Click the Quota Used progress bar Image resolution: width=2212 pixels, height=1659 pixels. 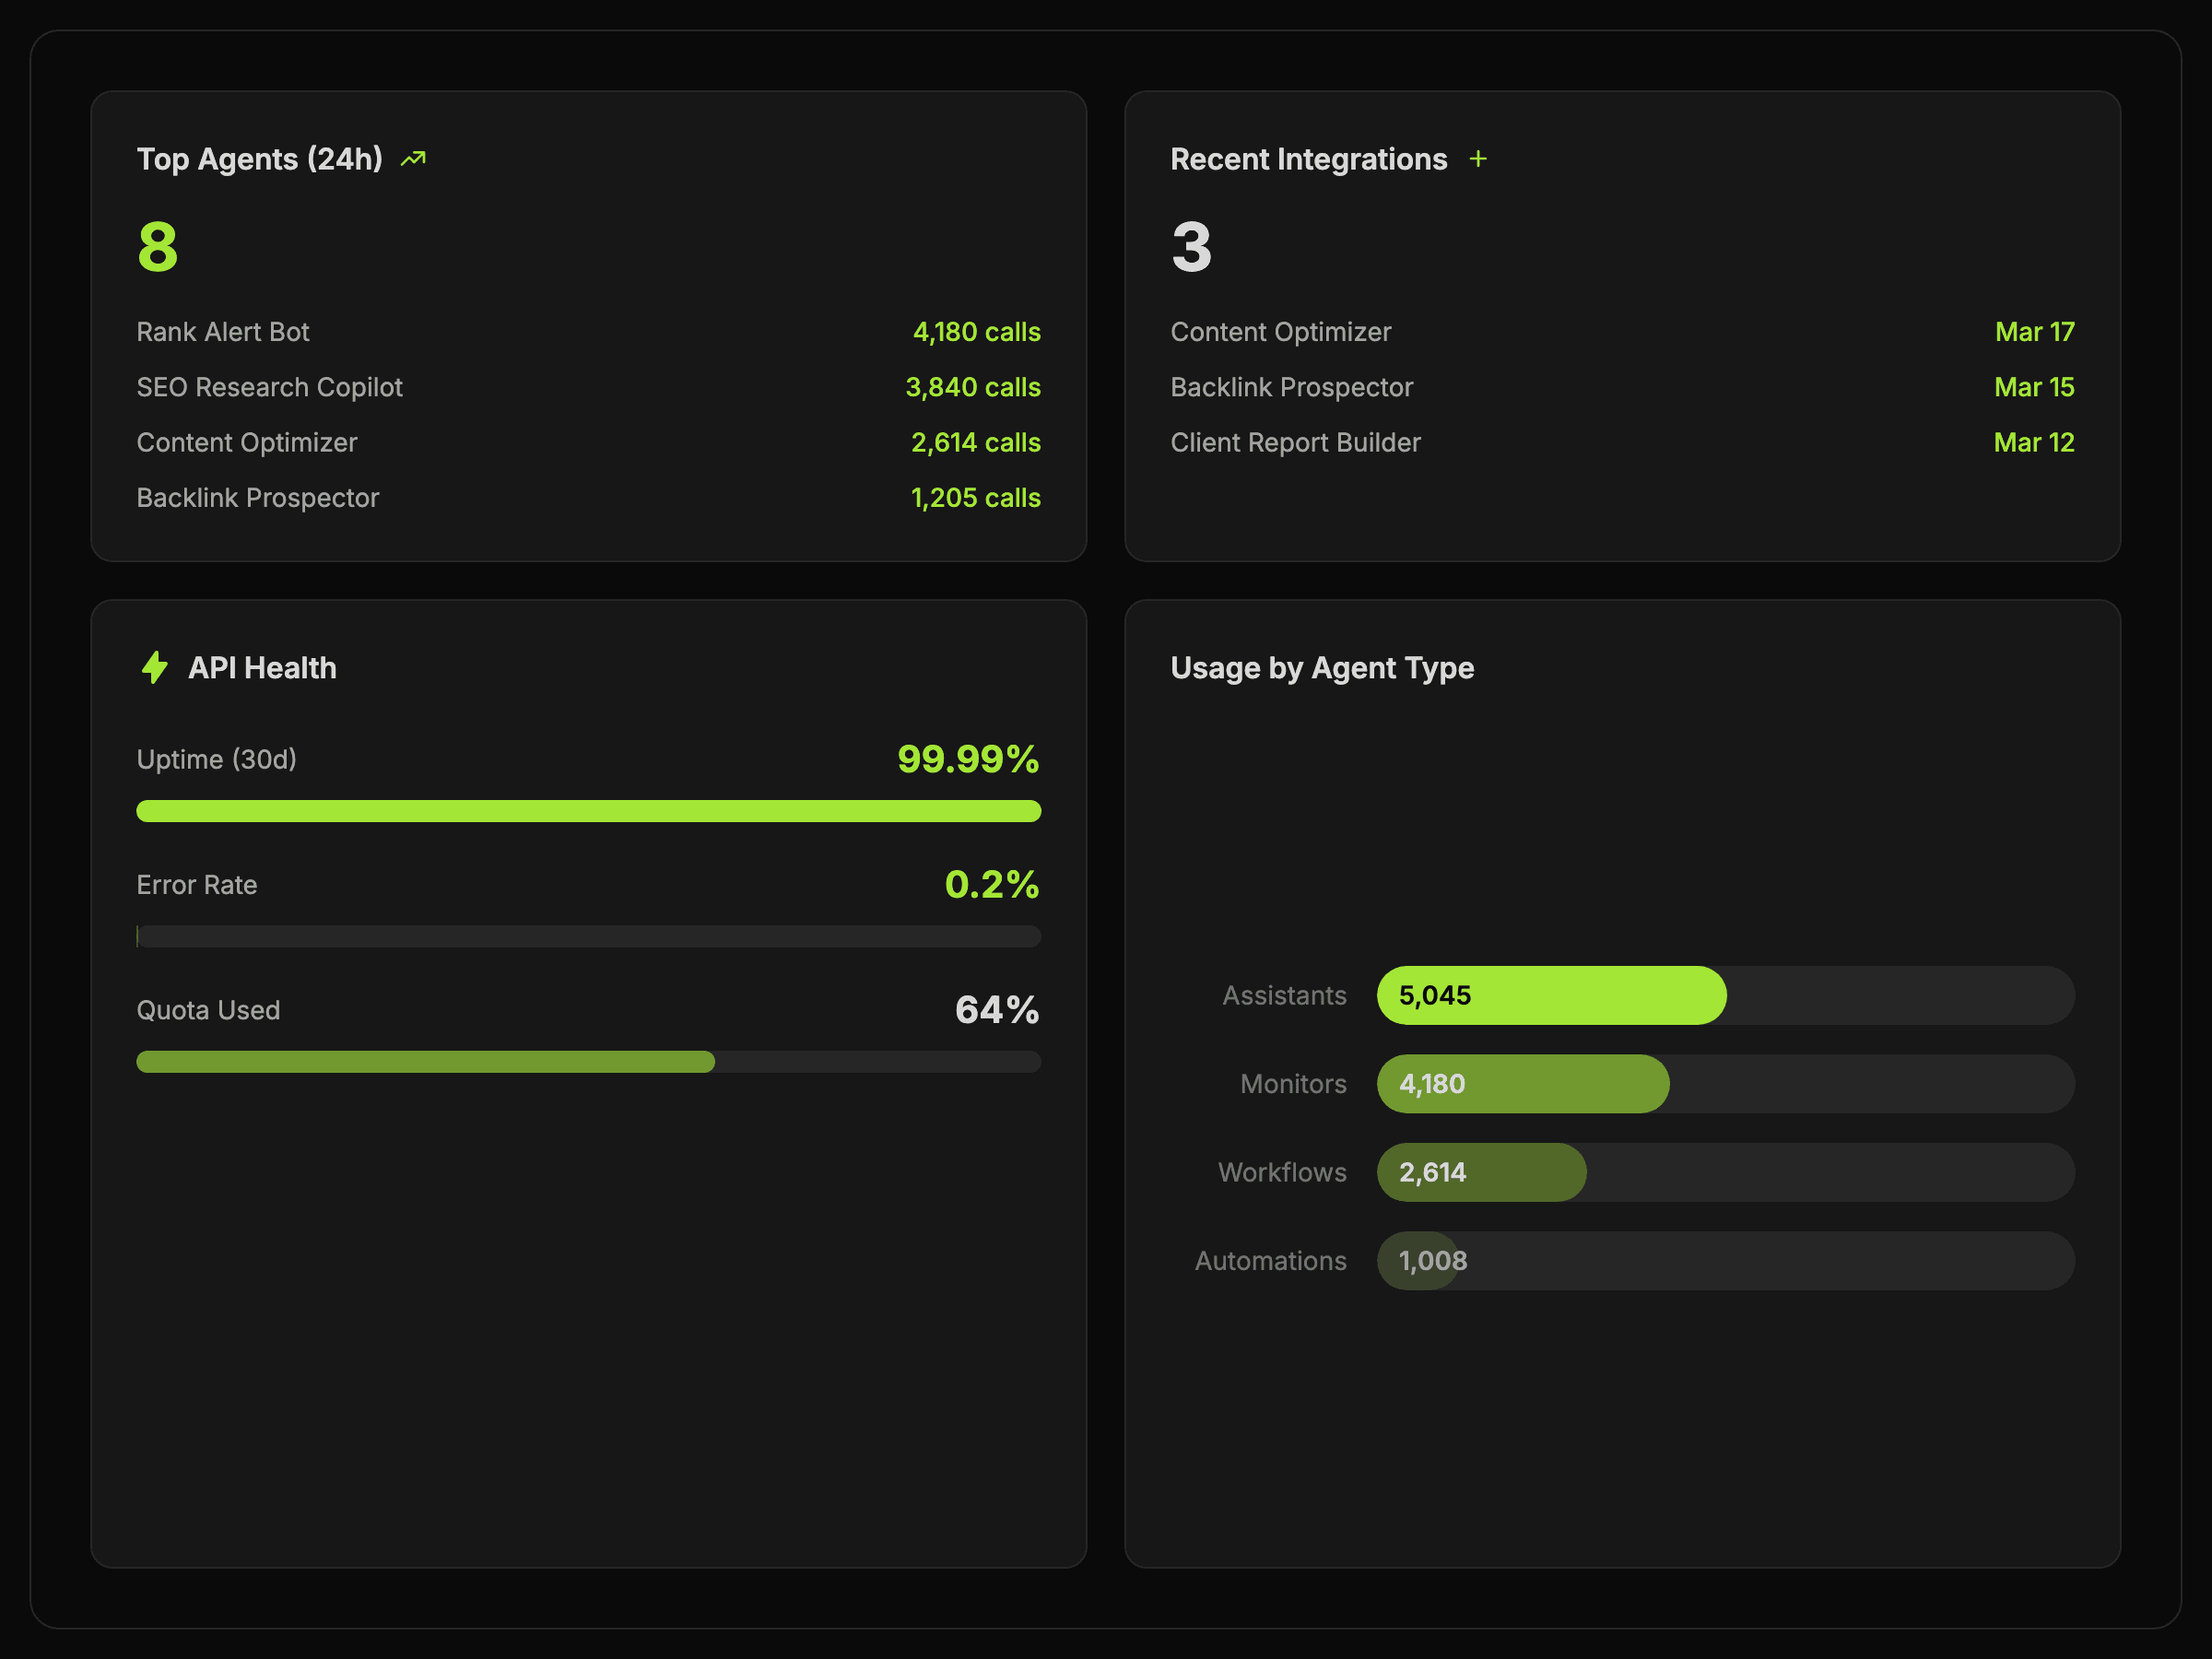588,1062
